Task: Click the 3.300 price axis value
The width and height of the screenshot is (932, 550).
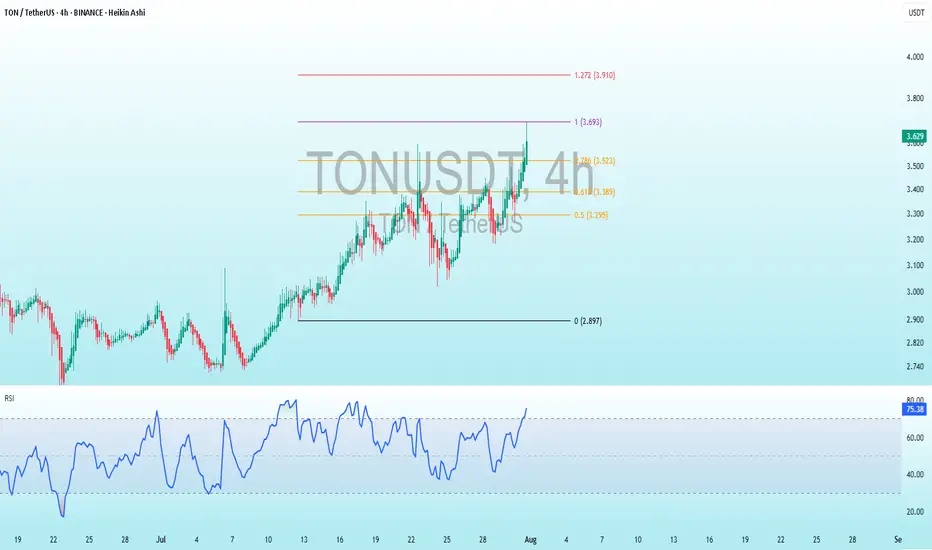Action: pos(915,214)
